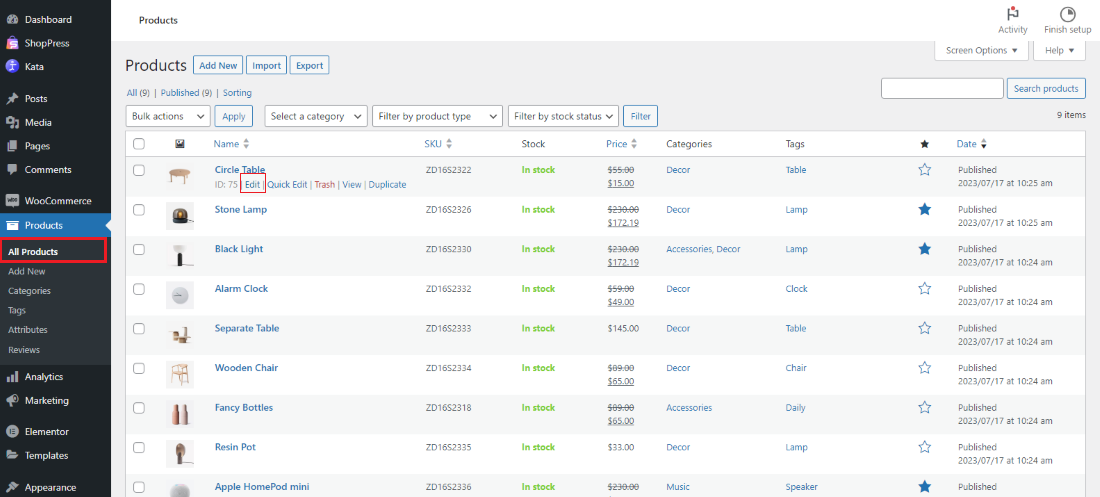Image resolution: width=1100 pixels, height=497 pixels.
Task: Click the Elementor sidebar icon
Action: tap(12, 432)
